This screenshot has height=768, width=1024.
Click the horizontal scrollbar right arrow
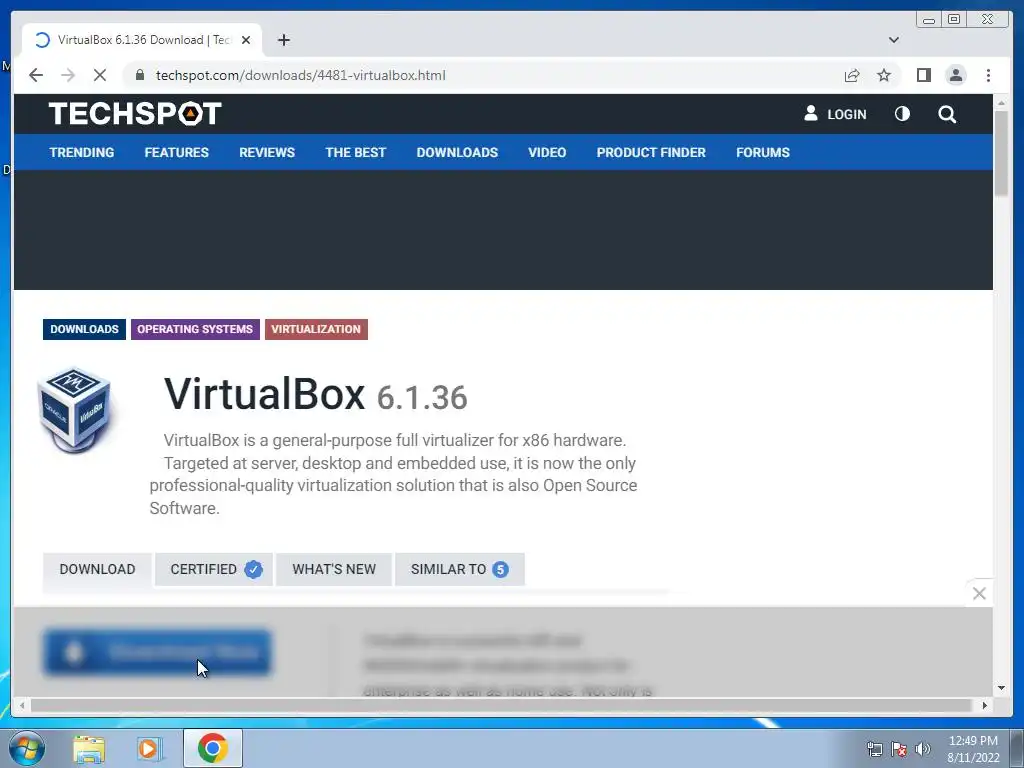[x=985, y=705]
